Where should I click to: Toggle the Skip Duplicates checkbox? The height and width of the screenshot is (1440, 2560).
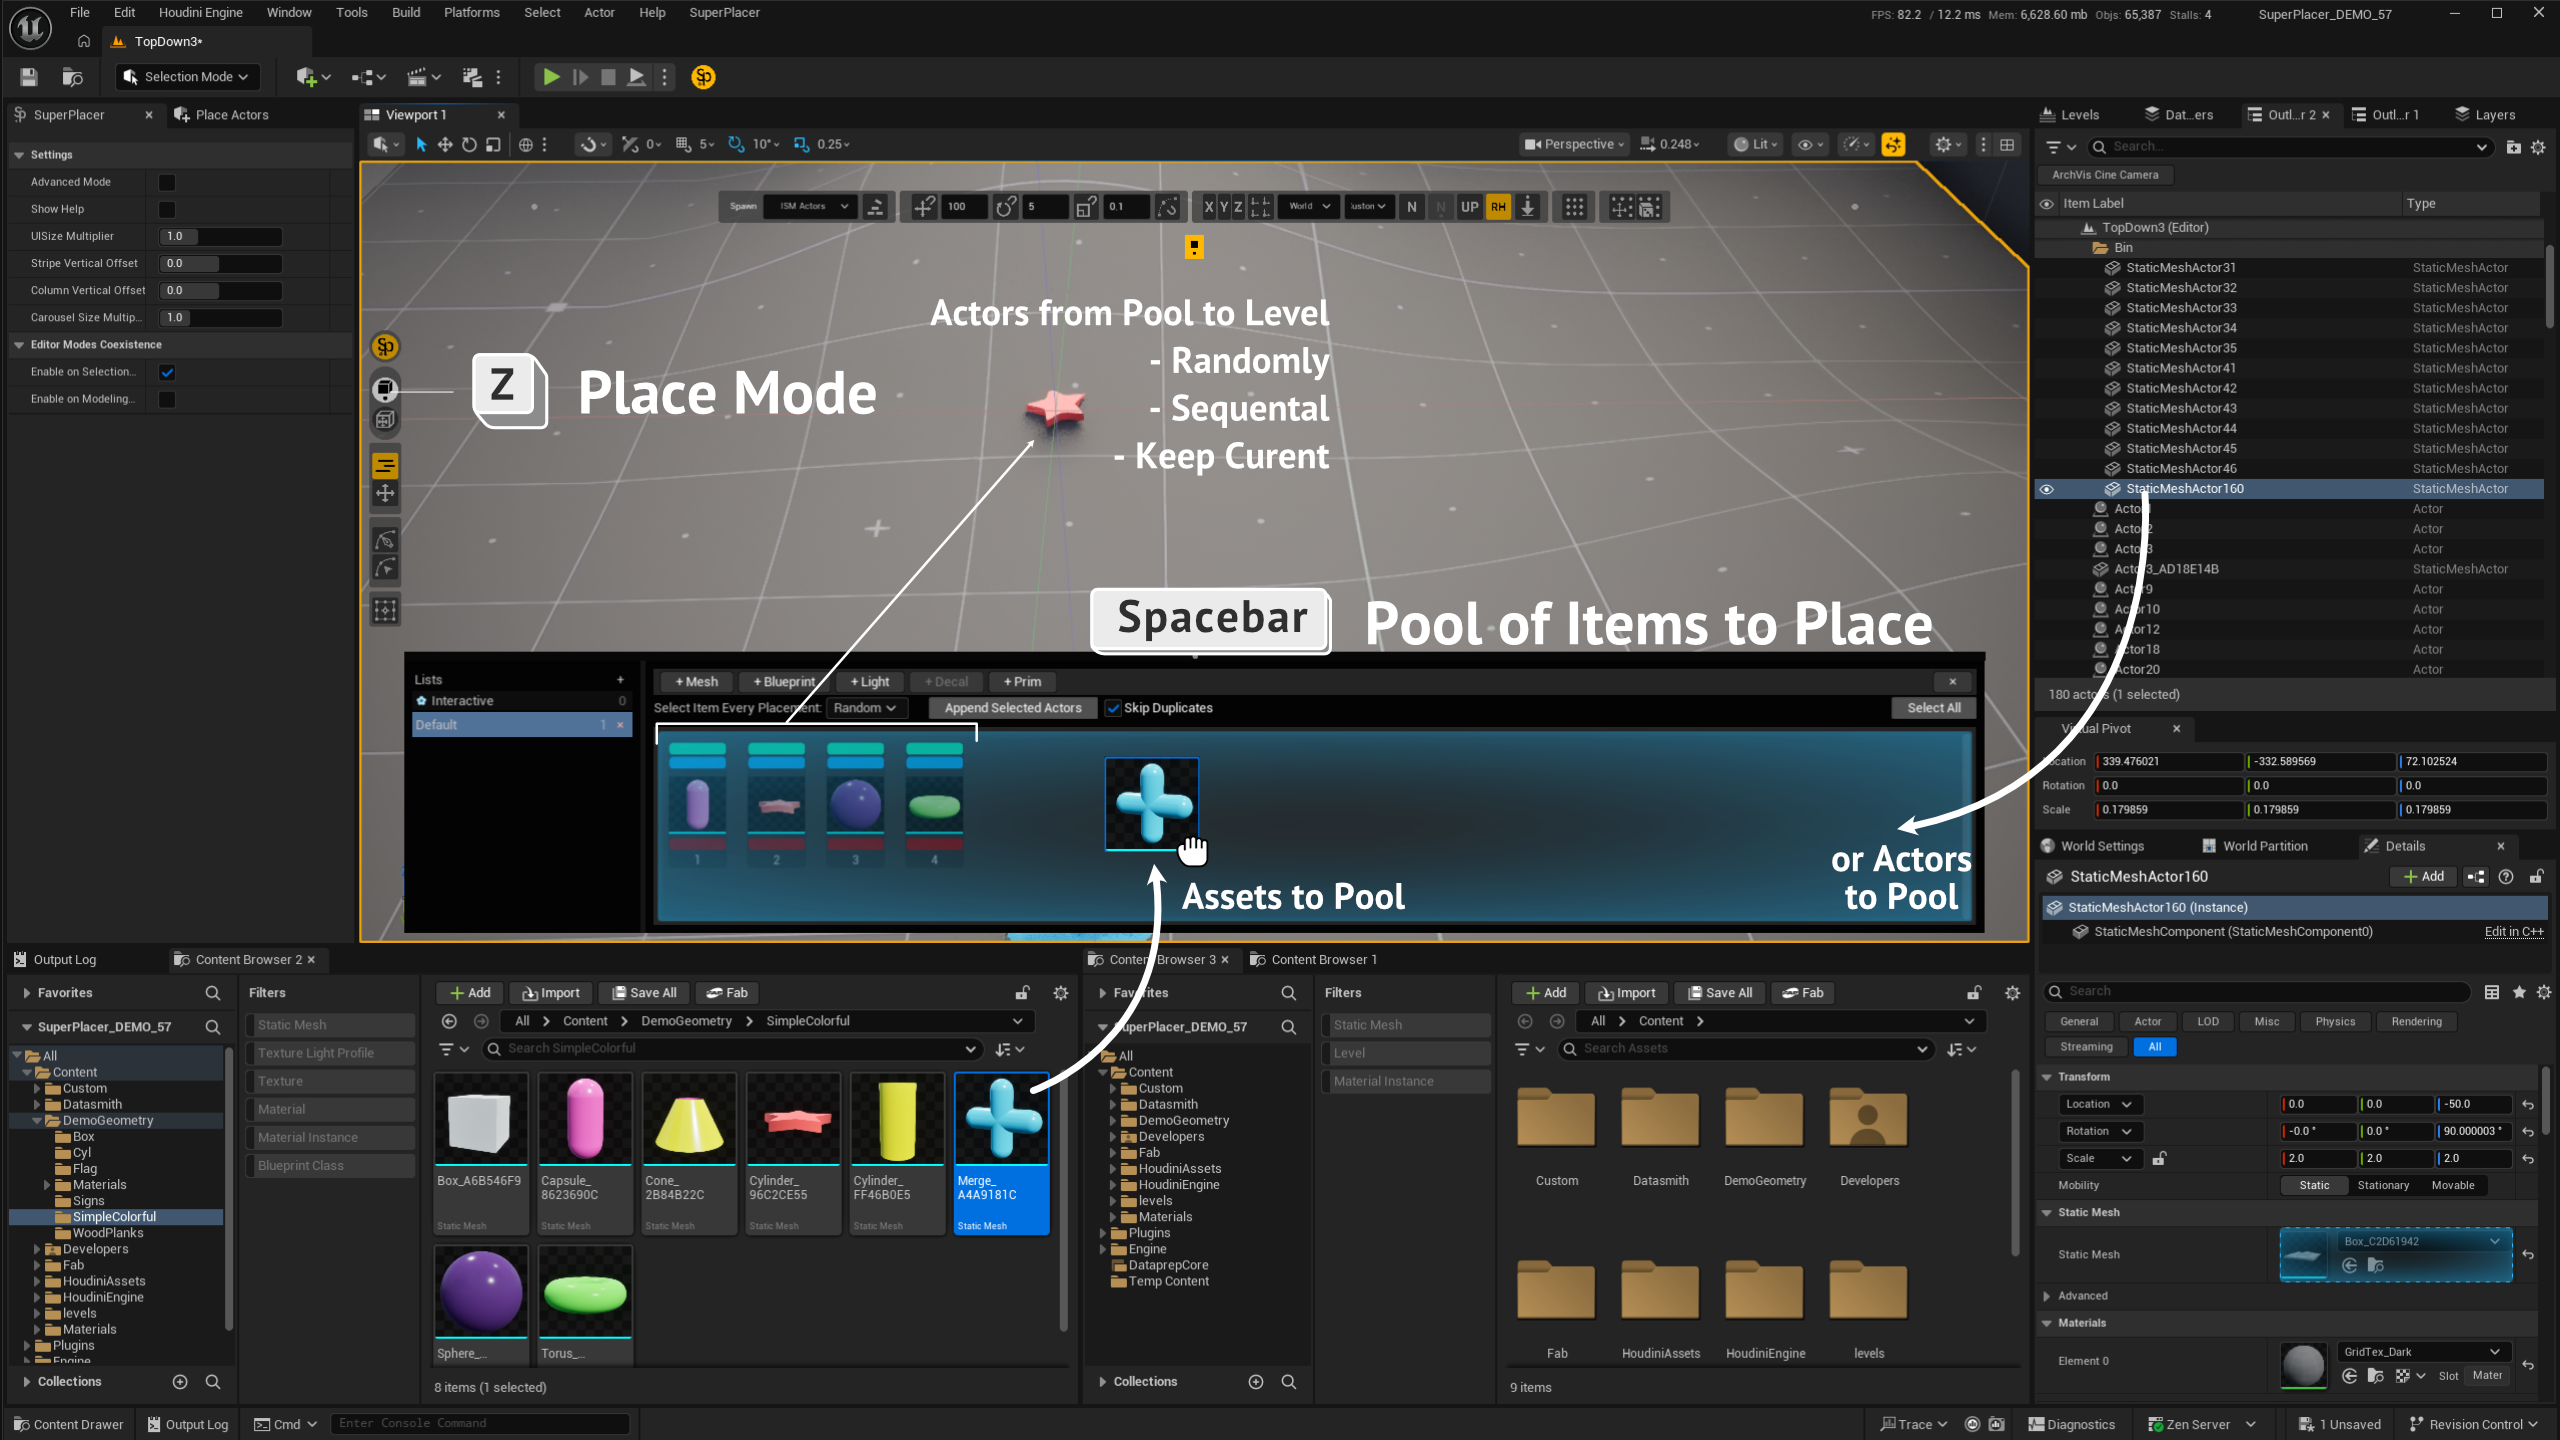coord(1113,708)
